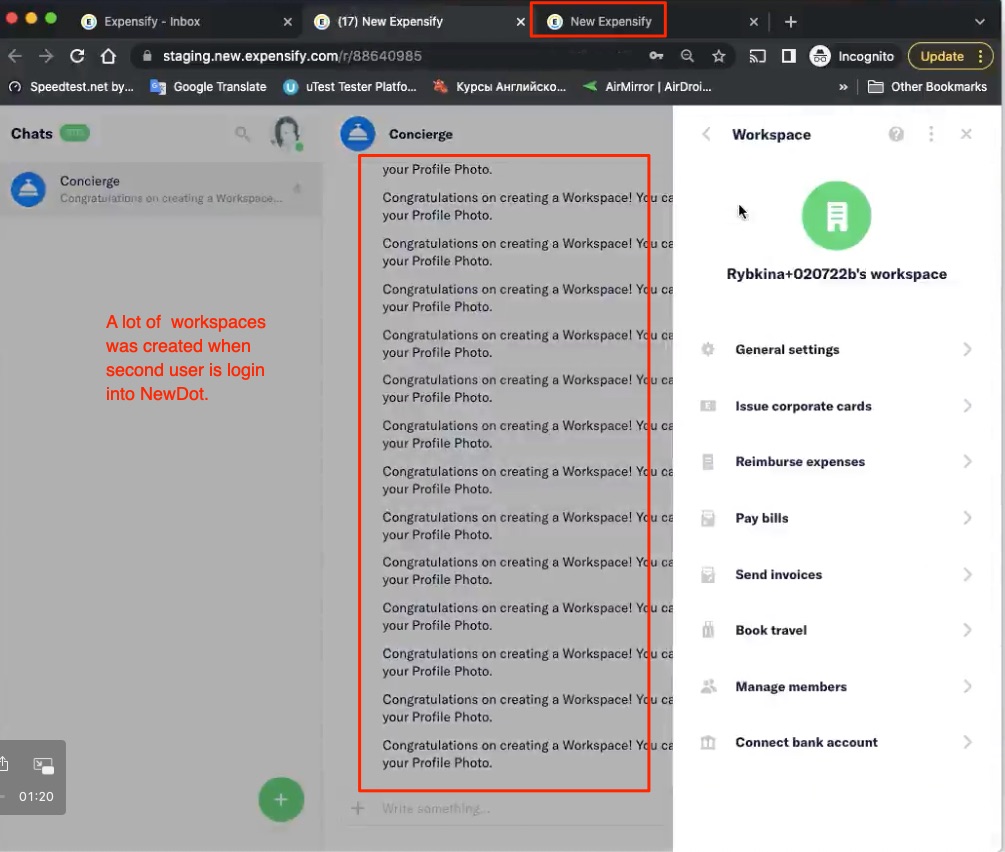Viewport: 1005px width, 852px height.
Task: Click the address bar URL
Action: 292,56
